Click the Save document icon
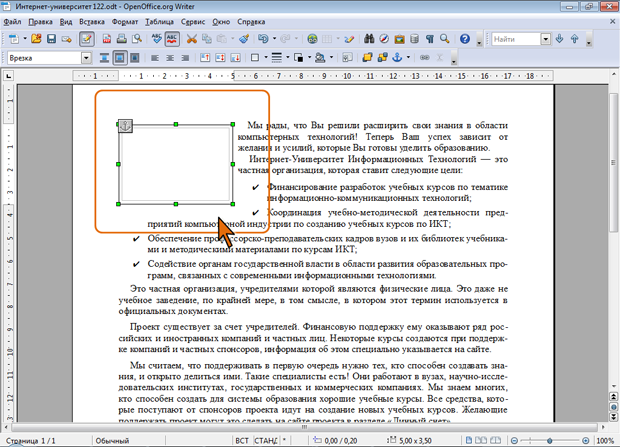The image size is (620, 447). [x=52, y=39]
